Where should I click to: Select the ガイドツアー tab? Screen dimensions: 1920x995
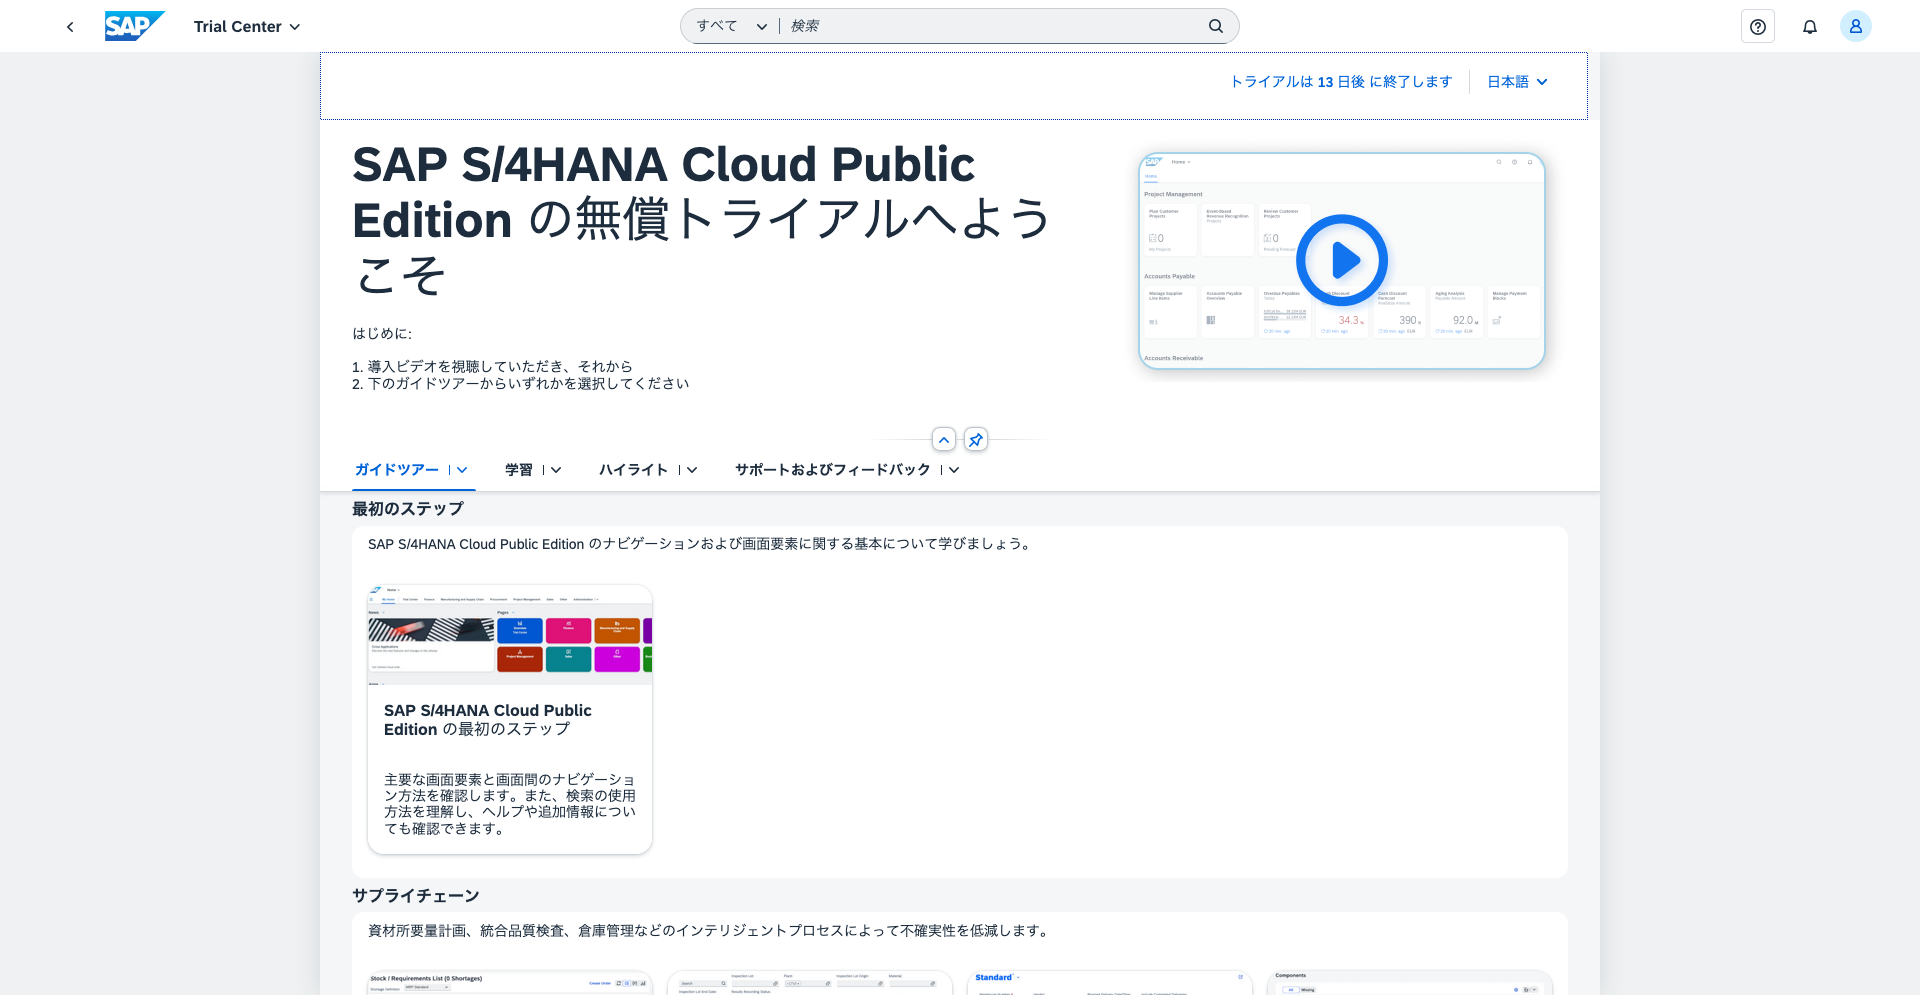click(397, 470)
